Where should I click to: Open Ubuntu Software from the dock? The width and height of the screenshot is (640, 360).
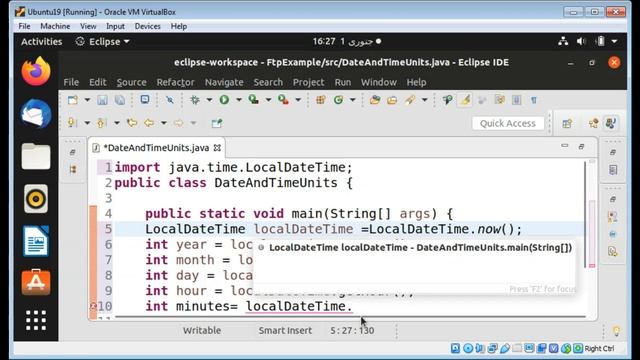36,282
